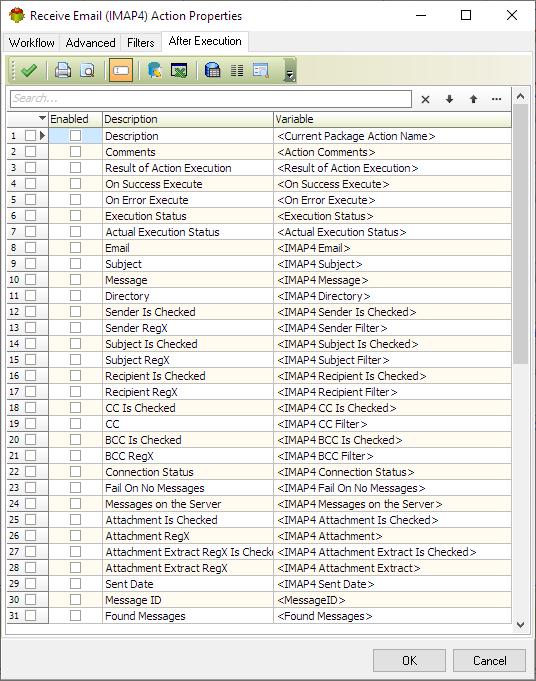536x681 pixels.
Task: Click the green checkmark toolbar icon
Action: (x=29, y=70)
